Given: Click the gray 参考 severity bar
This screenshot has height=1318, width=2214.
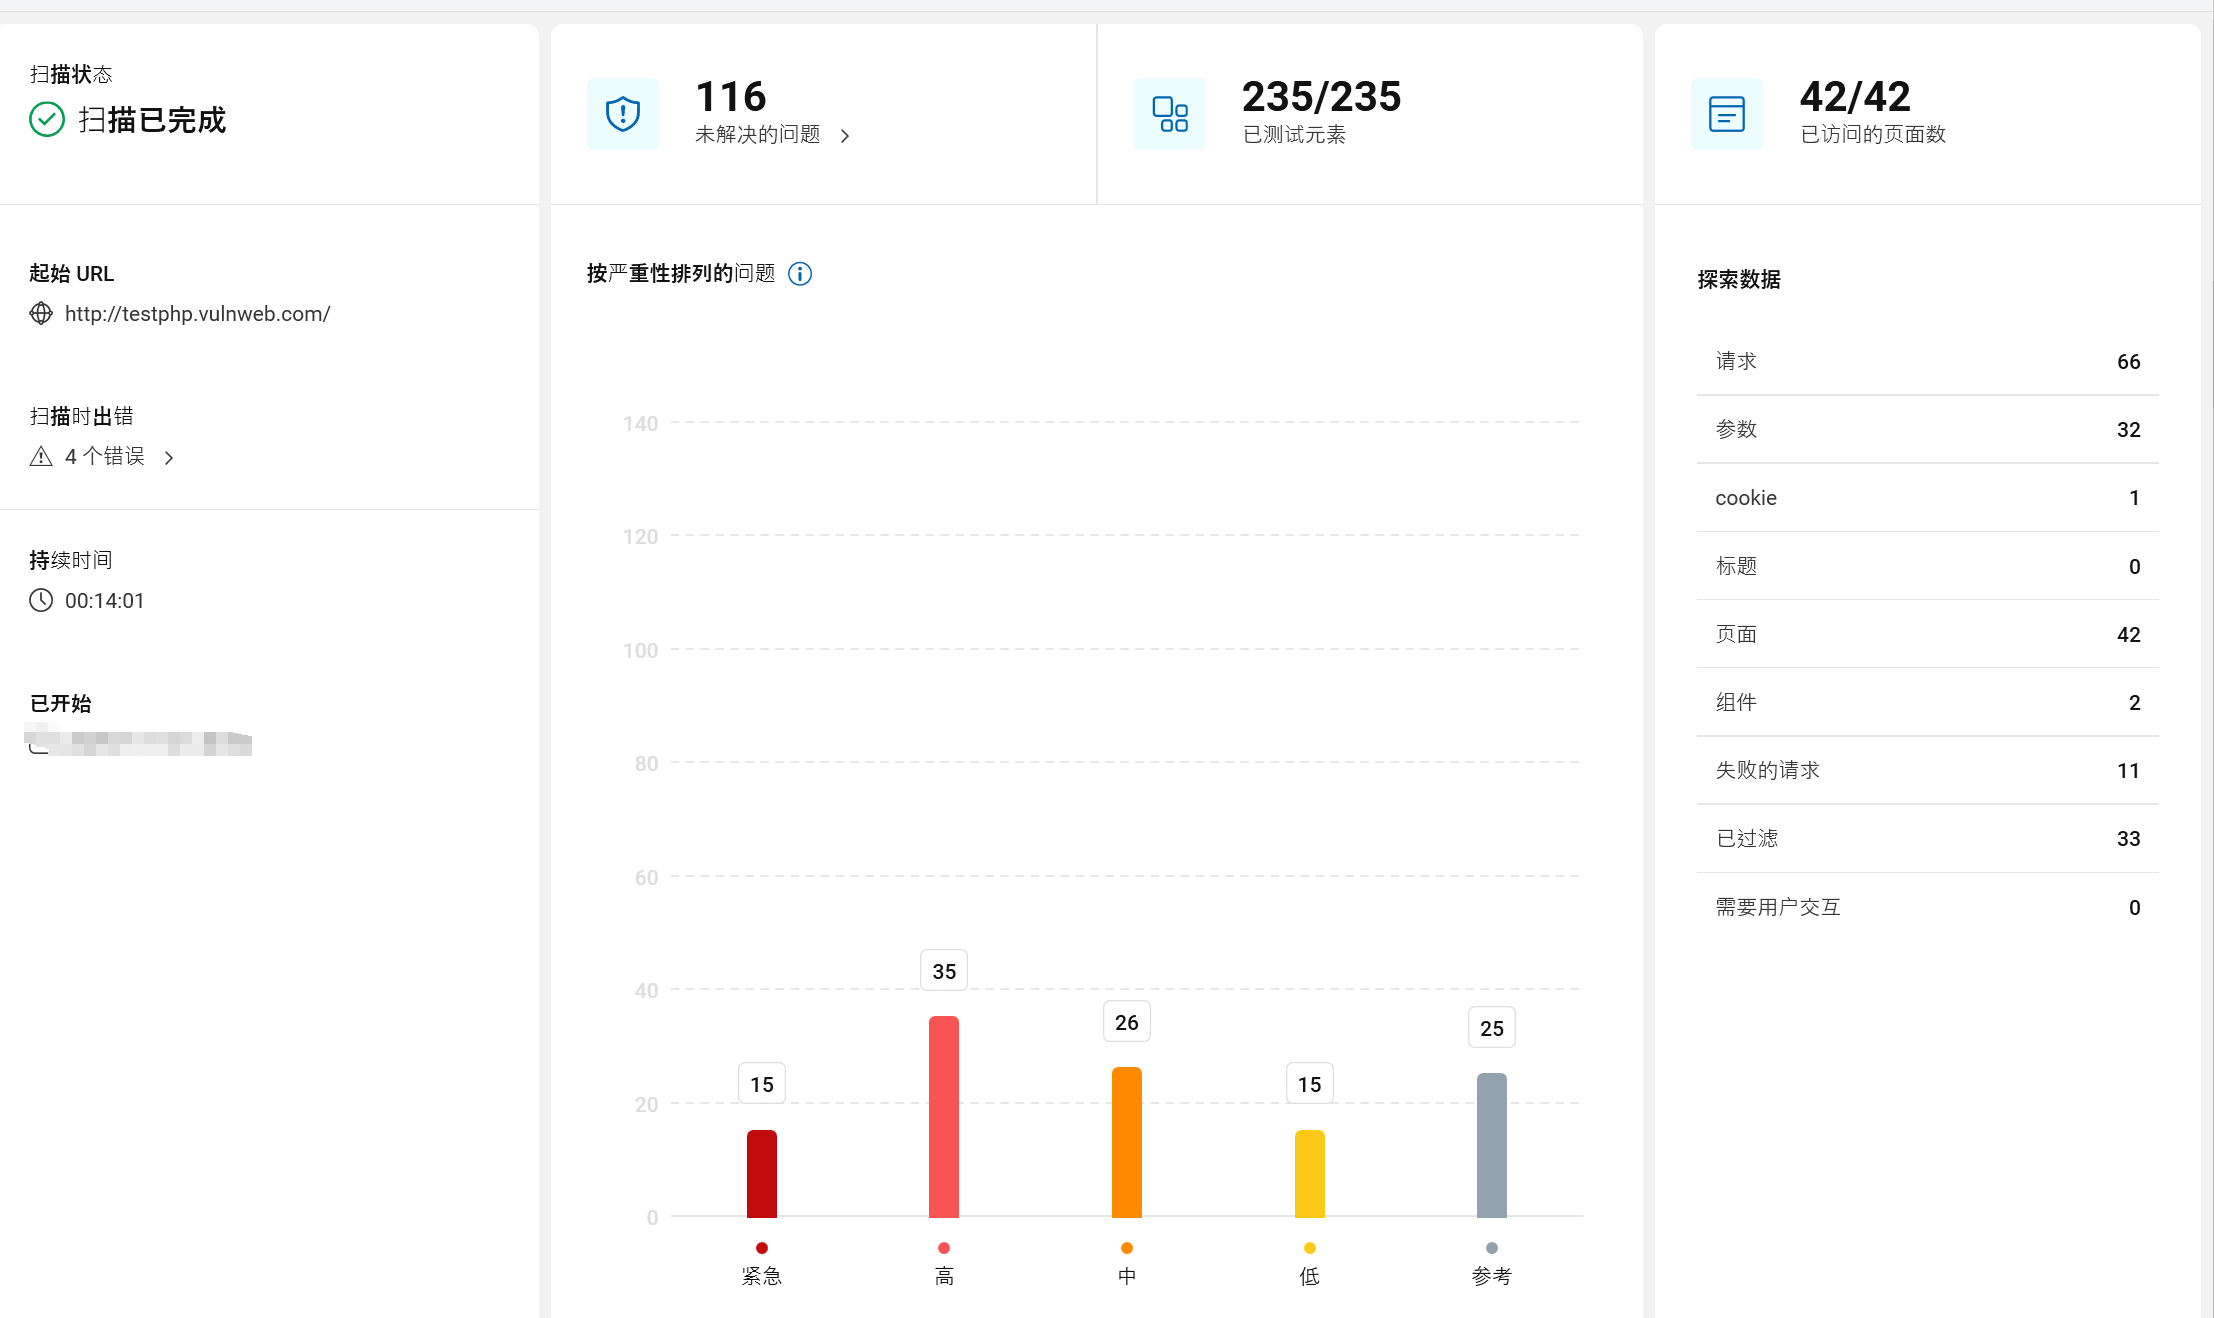Looking at the screenshot, I should (1492, 1146).
